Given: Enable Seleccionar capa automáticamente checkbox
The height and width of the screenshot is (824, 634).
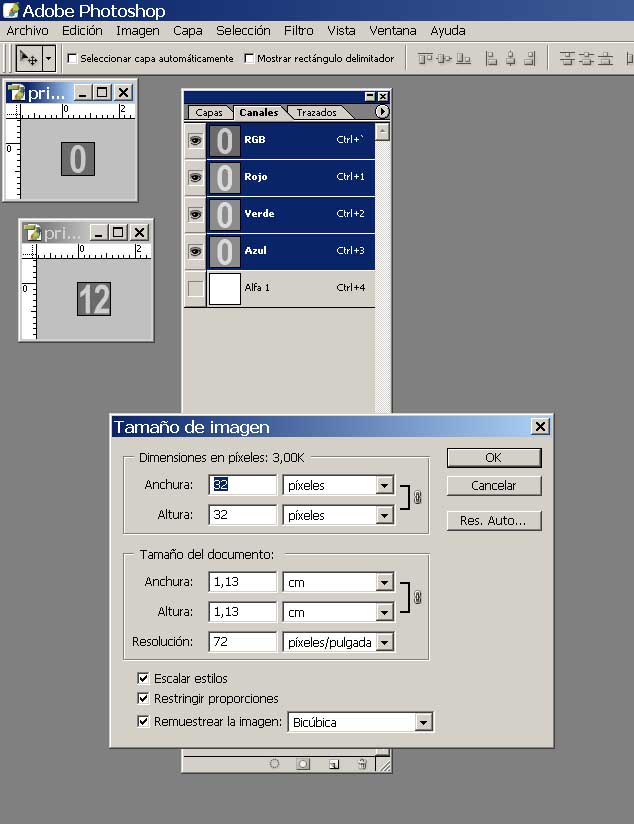Looking at the screenshot, I should tap(72, 59).
